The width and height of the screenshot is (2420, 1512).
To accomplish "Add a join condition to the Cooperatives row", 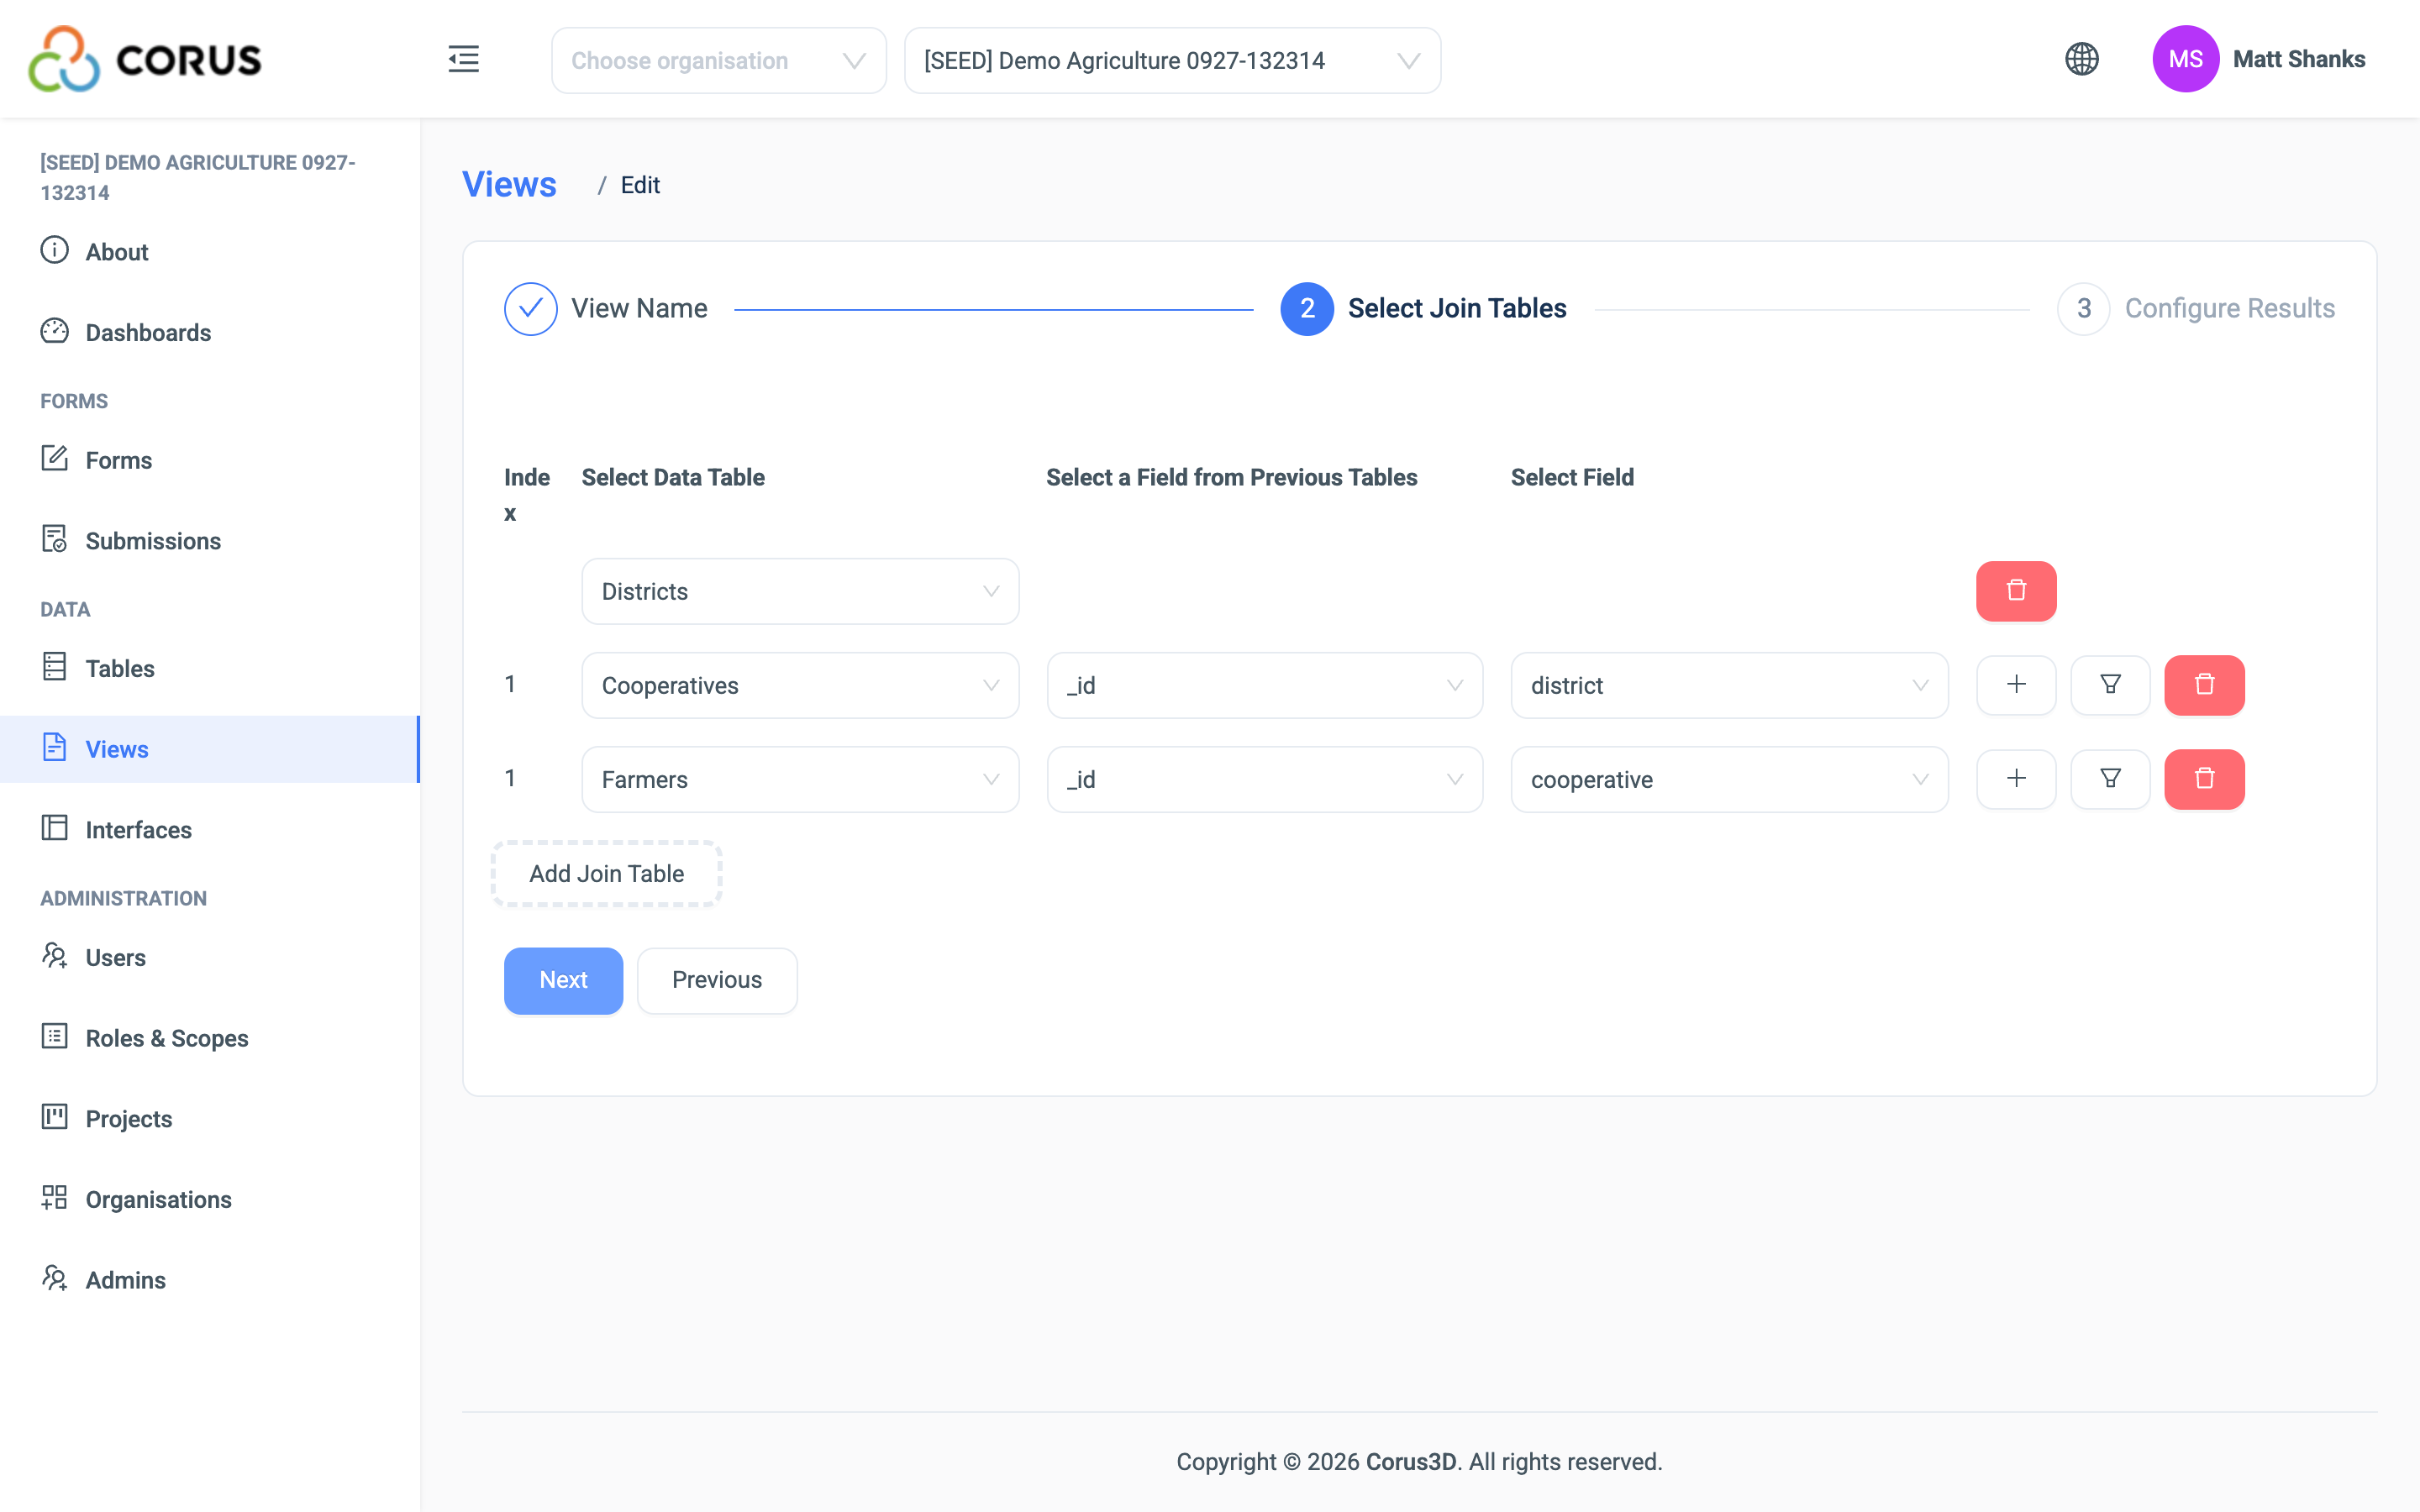I will point(2016,685).
